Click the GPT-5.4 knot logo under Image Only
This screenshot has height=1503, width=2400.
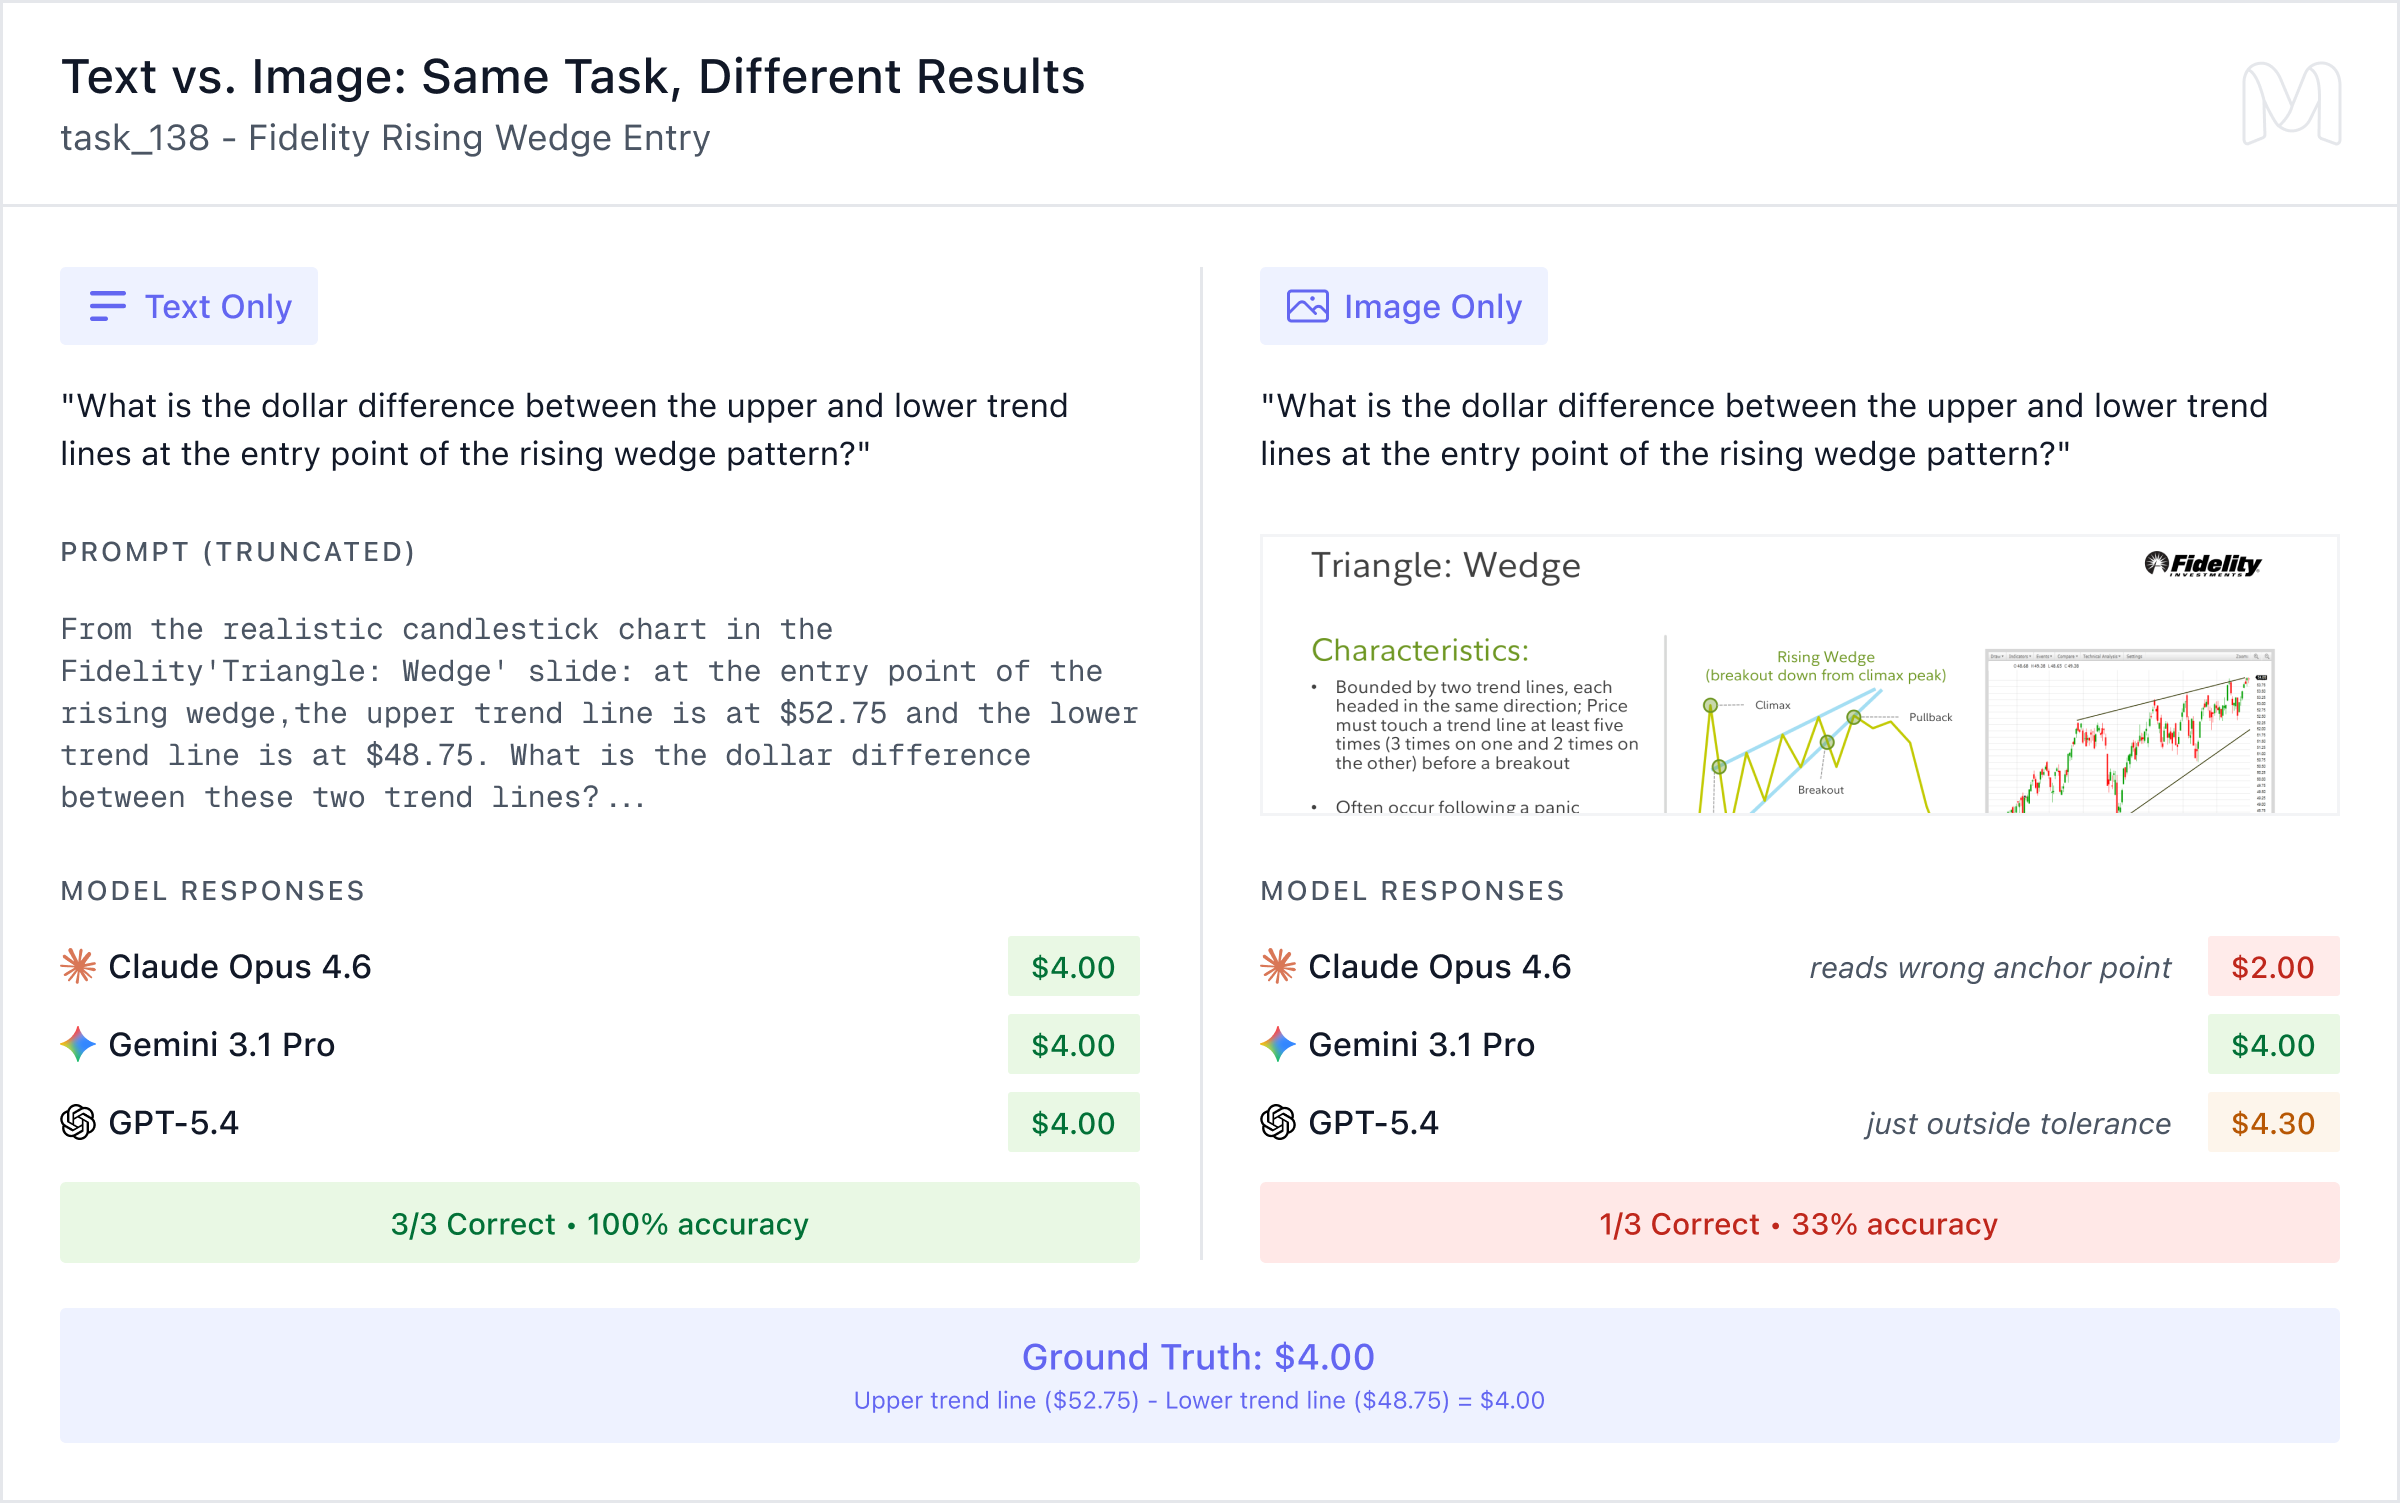pos(1278,1122)
